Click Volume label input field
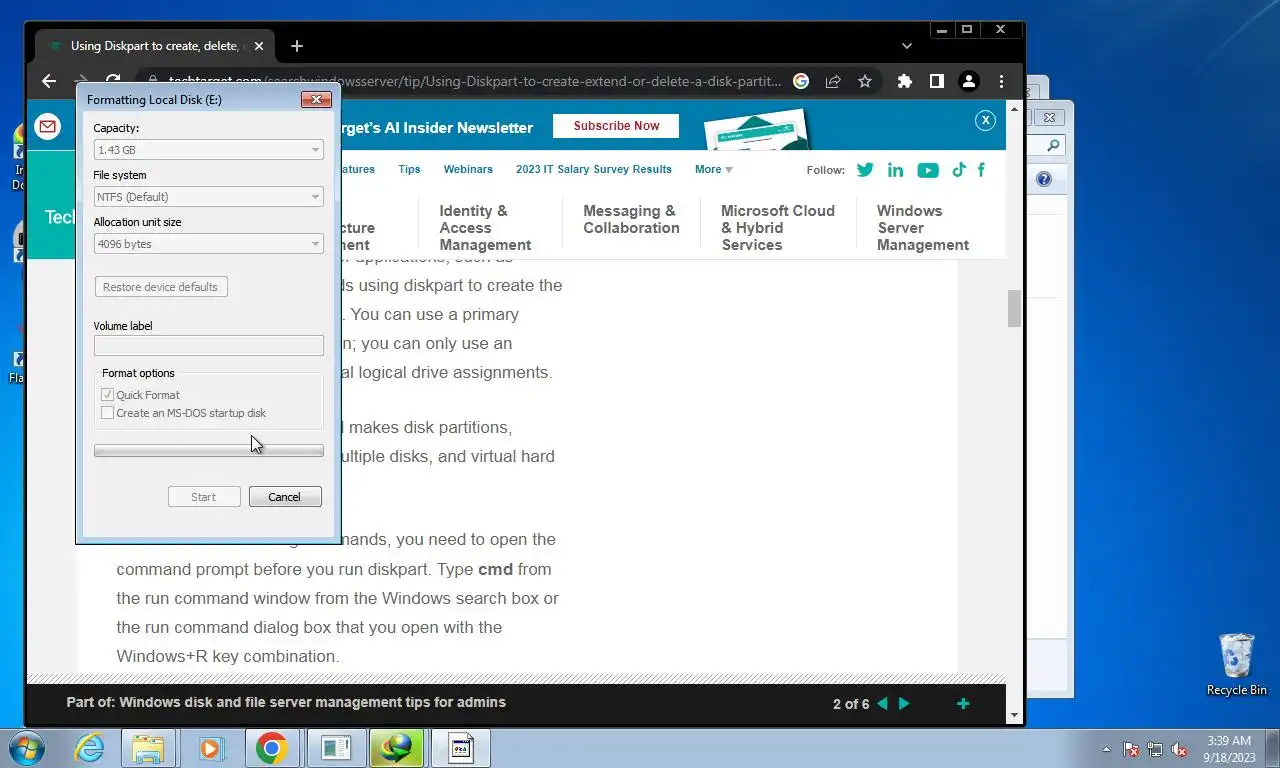The image size is (1280, 768). tap(208, 346)
